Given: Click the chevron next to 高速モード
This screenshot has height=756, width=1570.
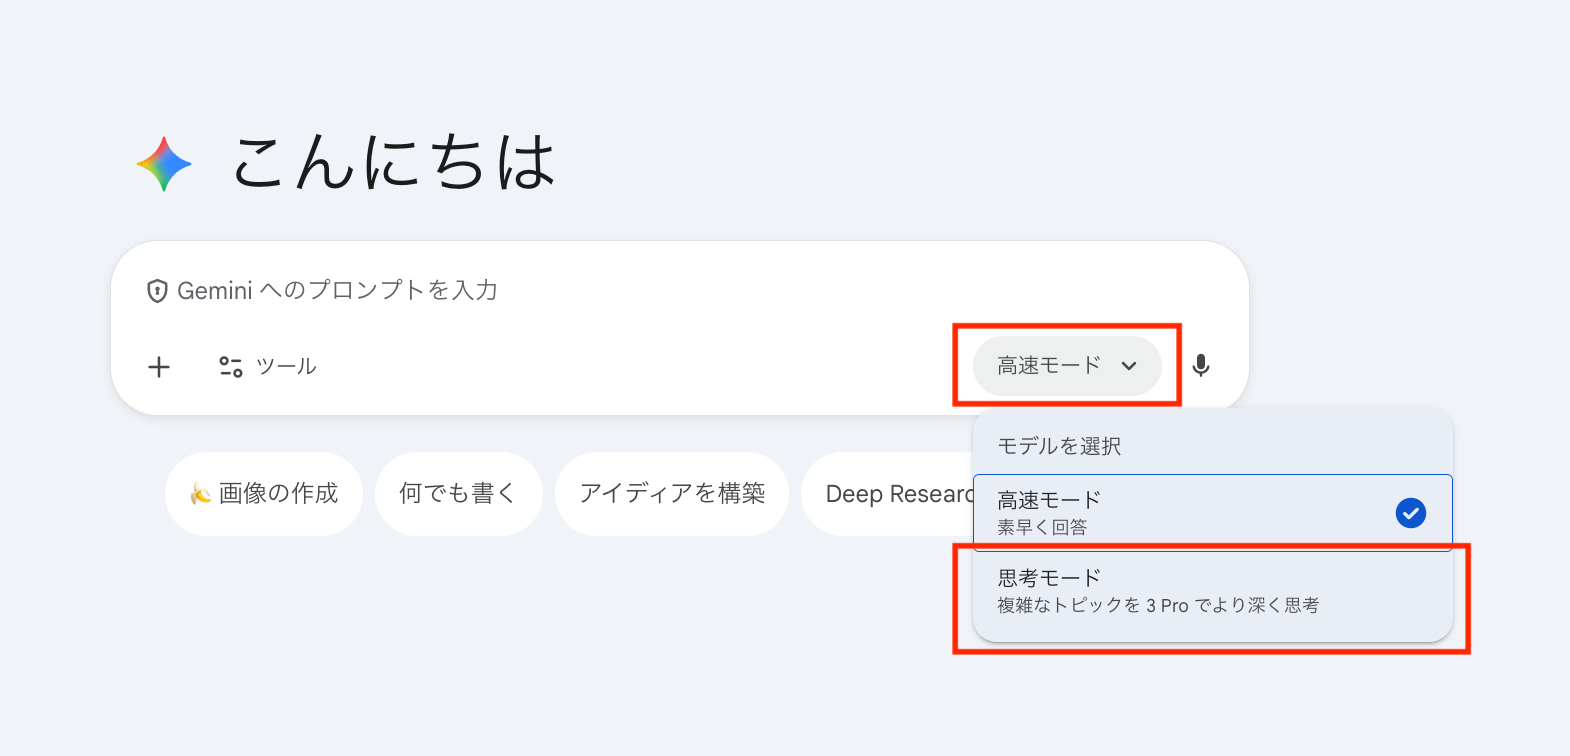Looking at the screenshot, I should [1129, 367].
